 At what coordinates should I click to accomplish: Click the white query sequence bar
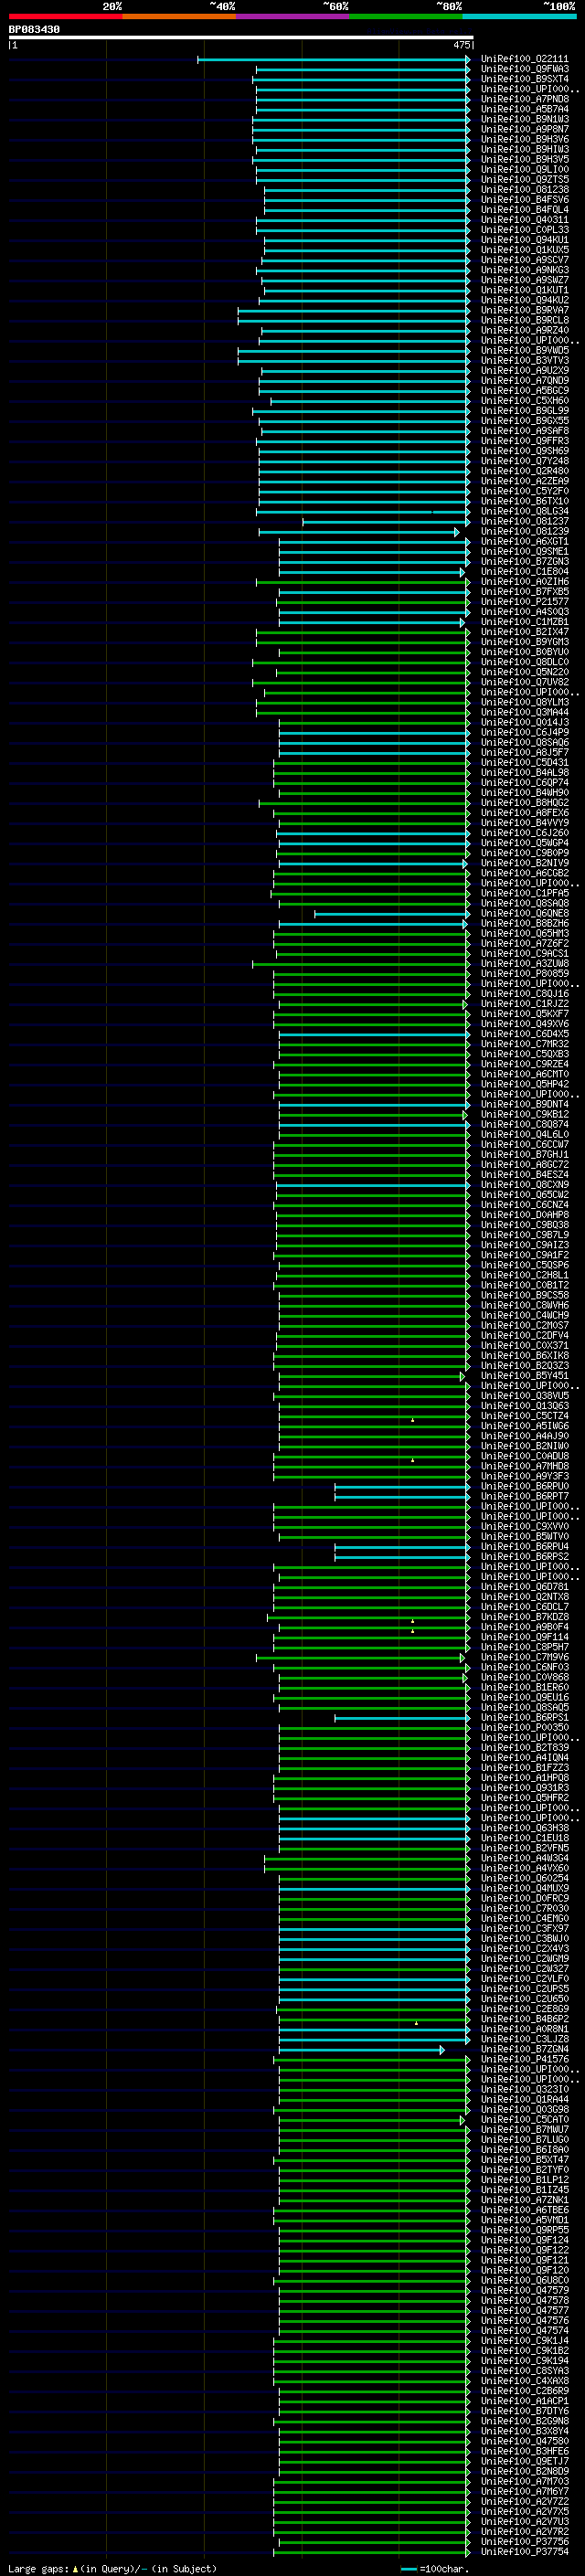coord(241,37)
